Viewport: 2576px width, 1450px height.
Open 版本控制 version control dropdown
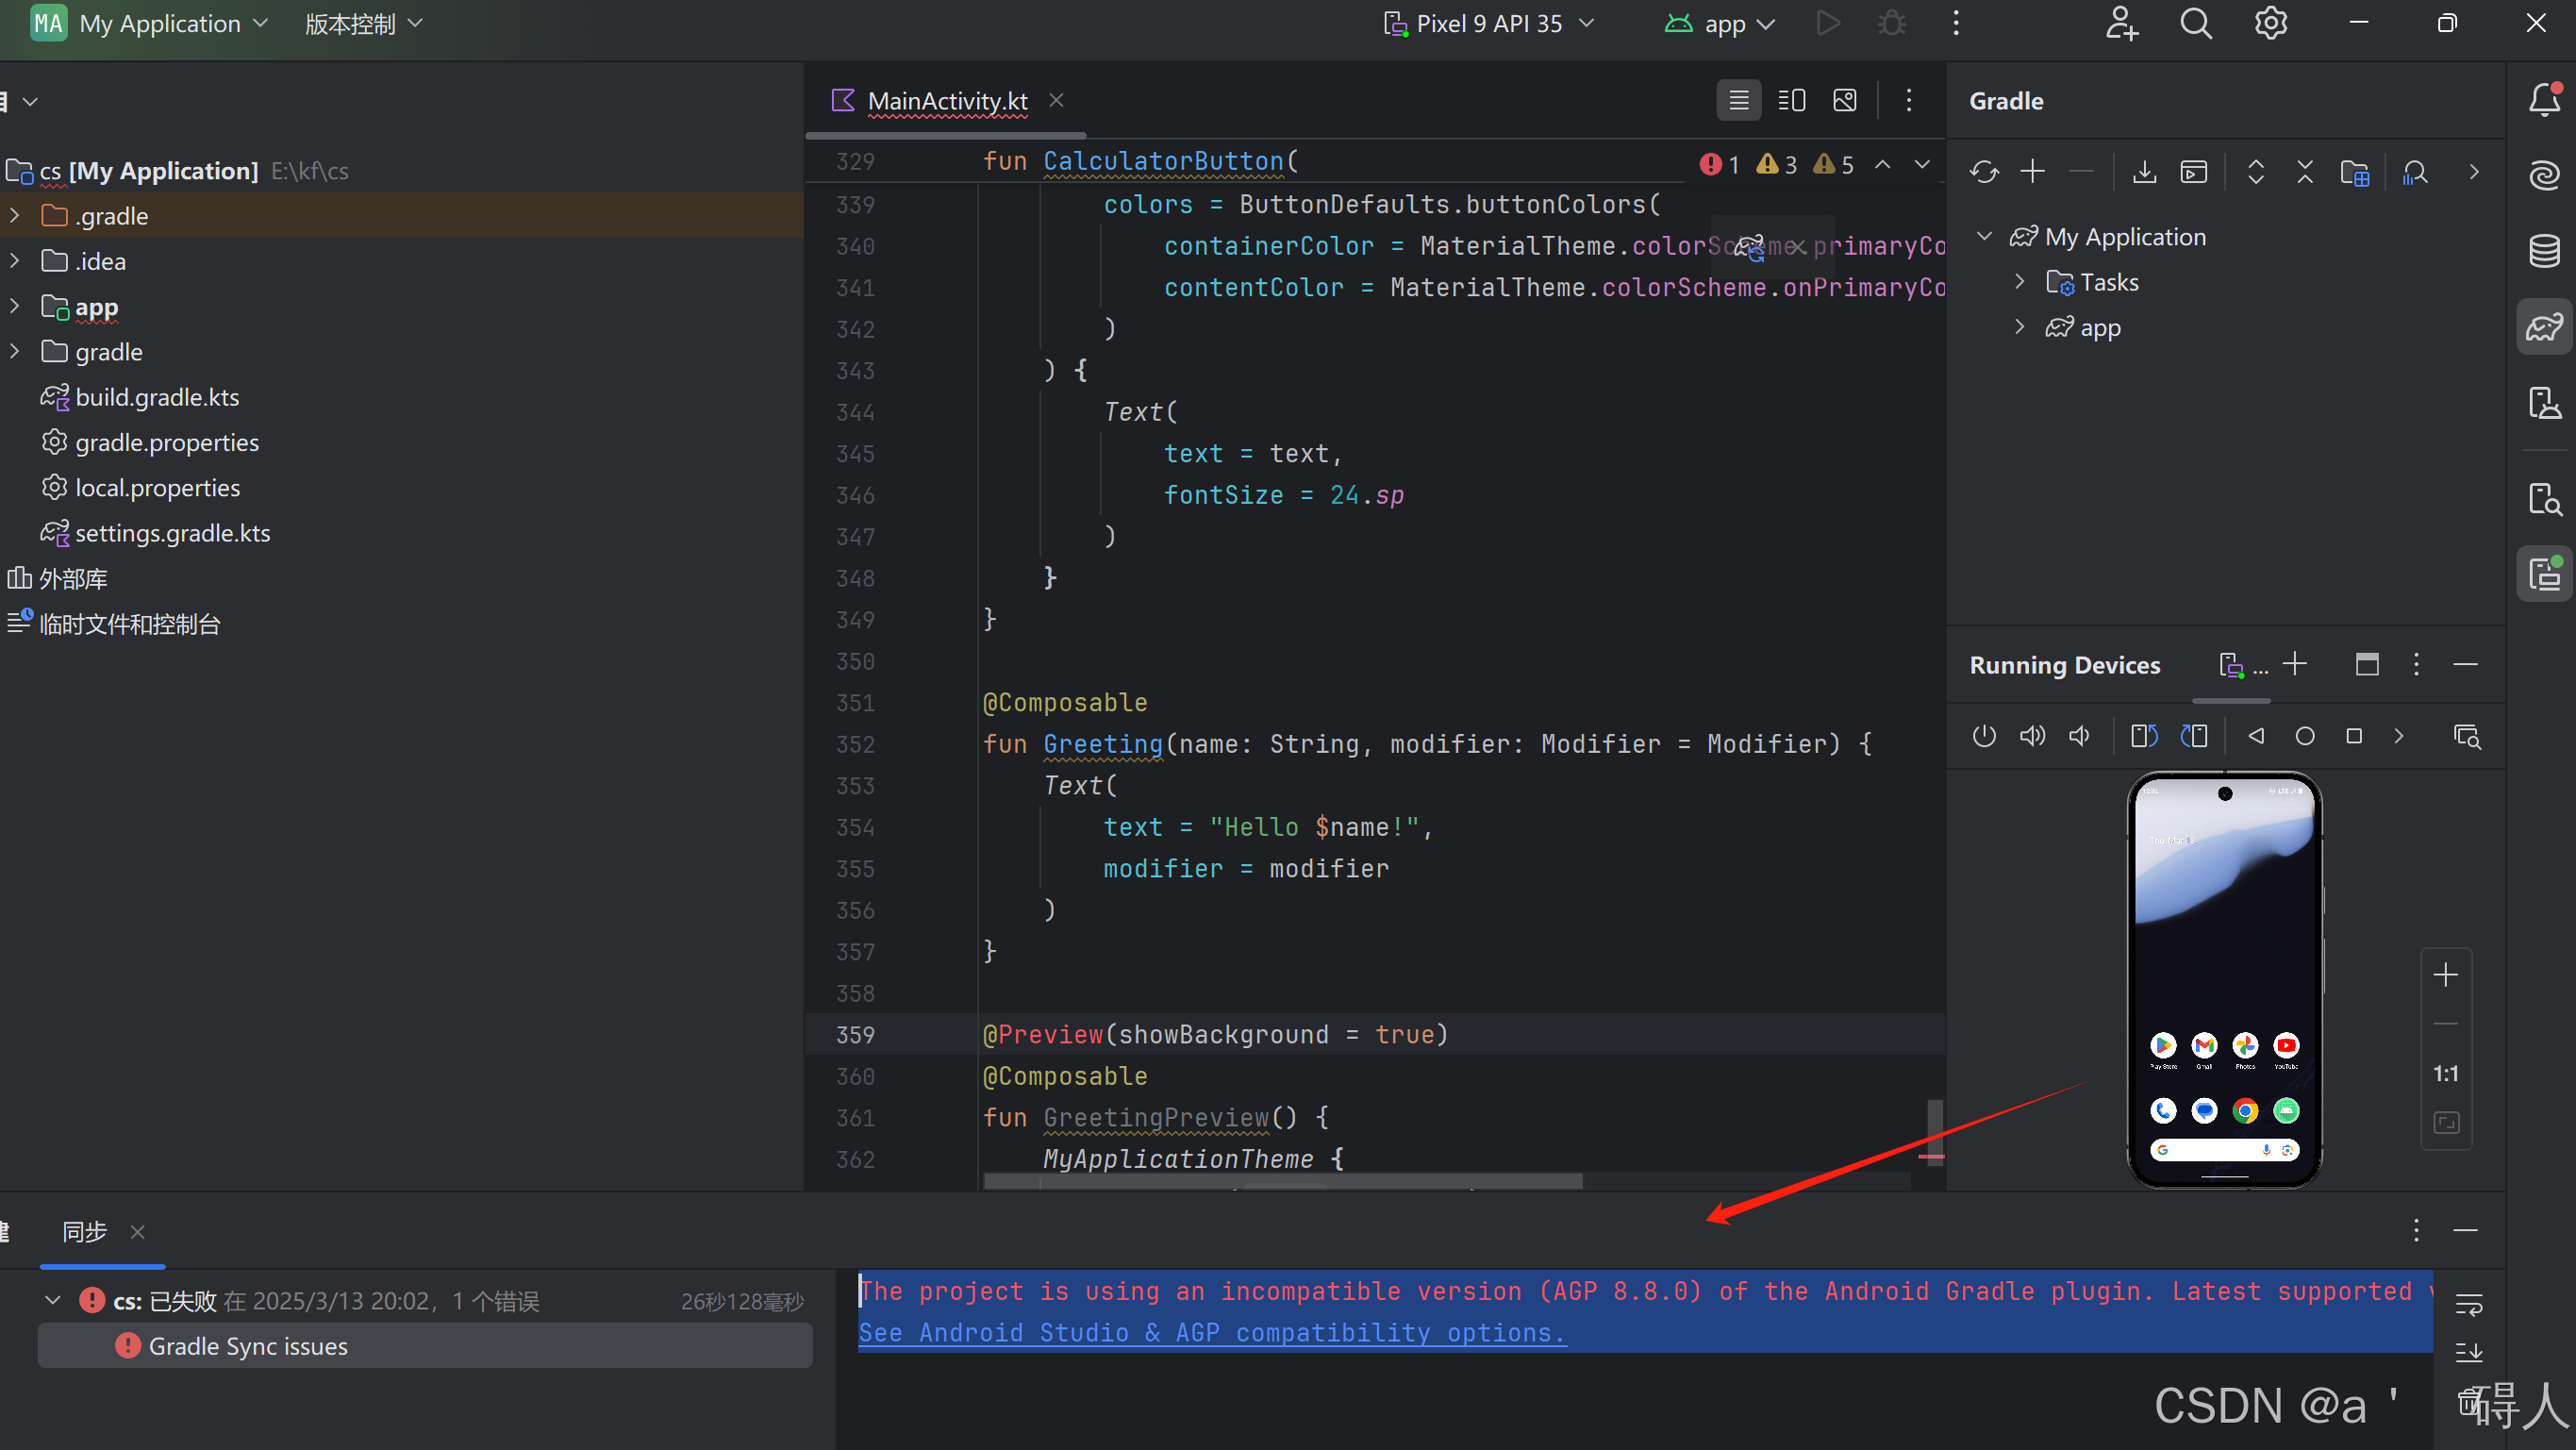click(363, 24)
